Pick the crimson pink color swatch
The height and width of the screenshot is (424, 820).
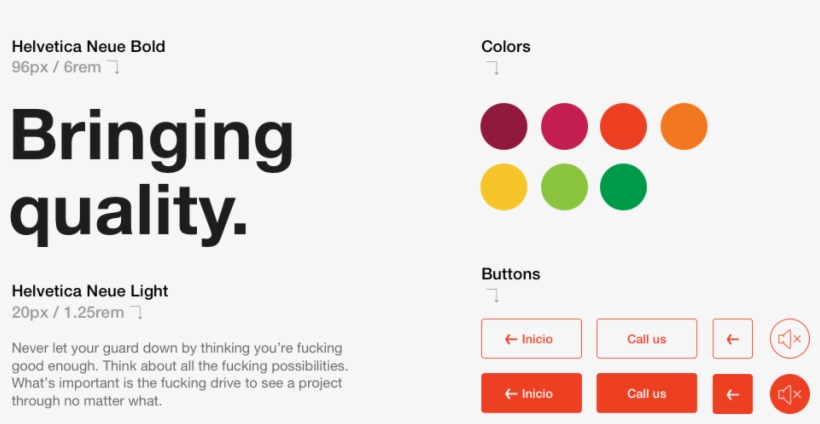pos(564,127)
